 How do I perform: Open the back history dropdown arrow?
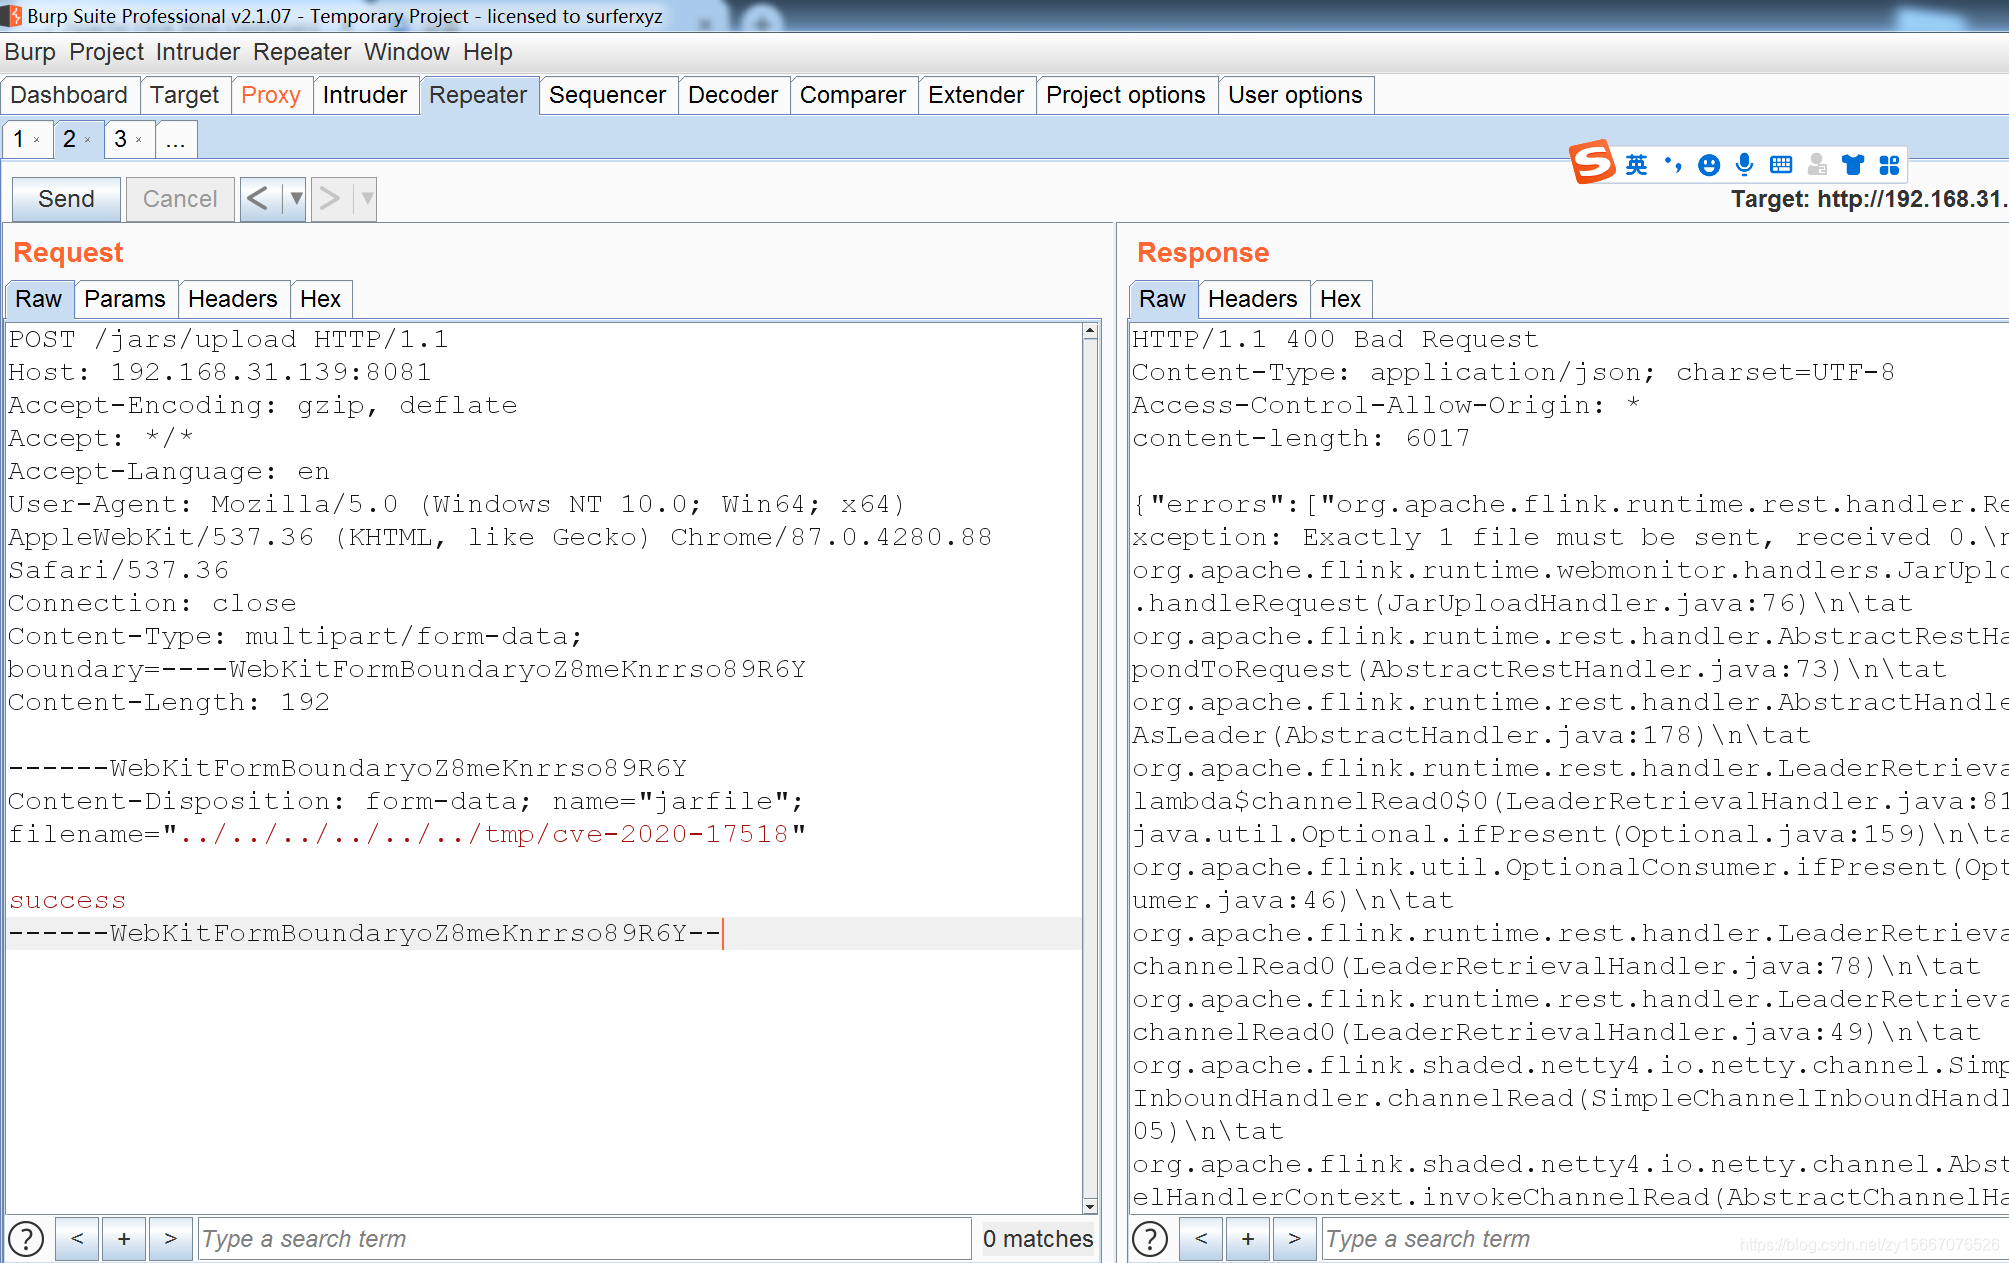[296, 199]
